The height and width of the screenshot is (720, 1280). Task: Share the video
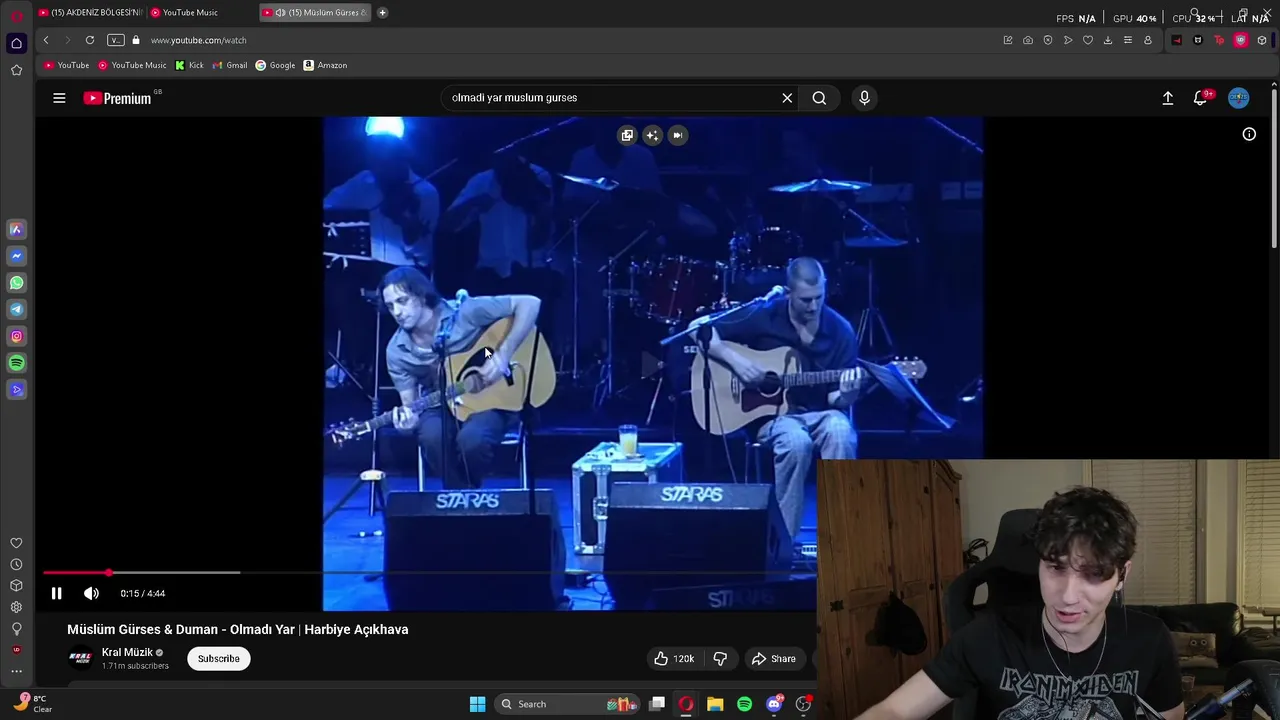point(774,658)
